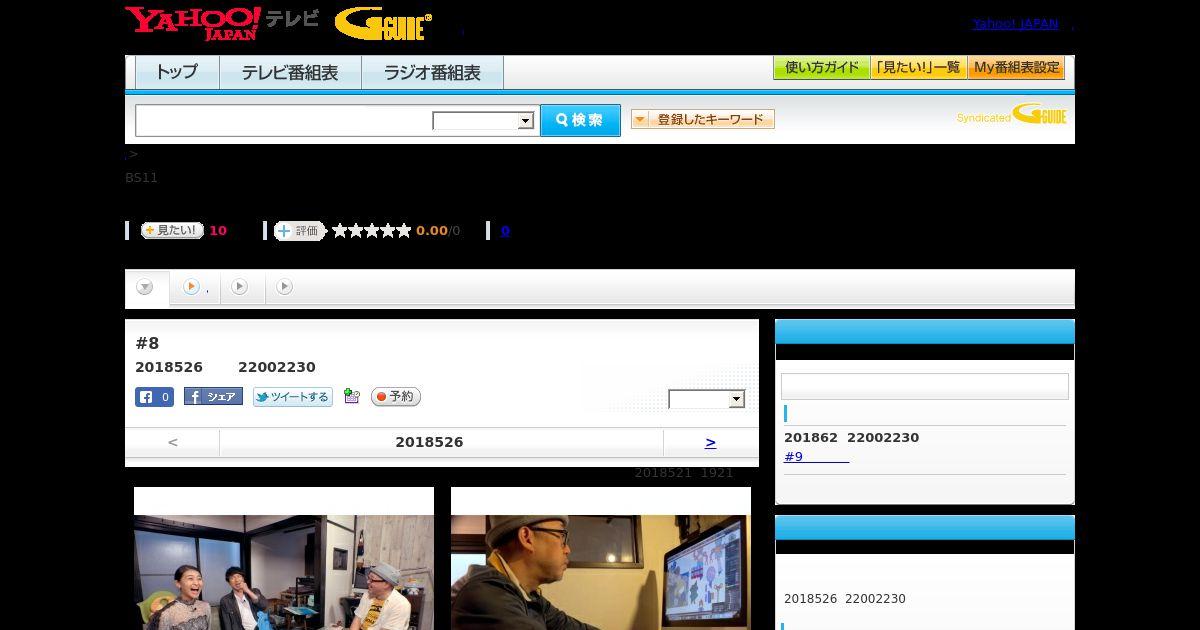
Task: Click the 201862 22002230 sidebar schedule text
Action: click(851, 438)
